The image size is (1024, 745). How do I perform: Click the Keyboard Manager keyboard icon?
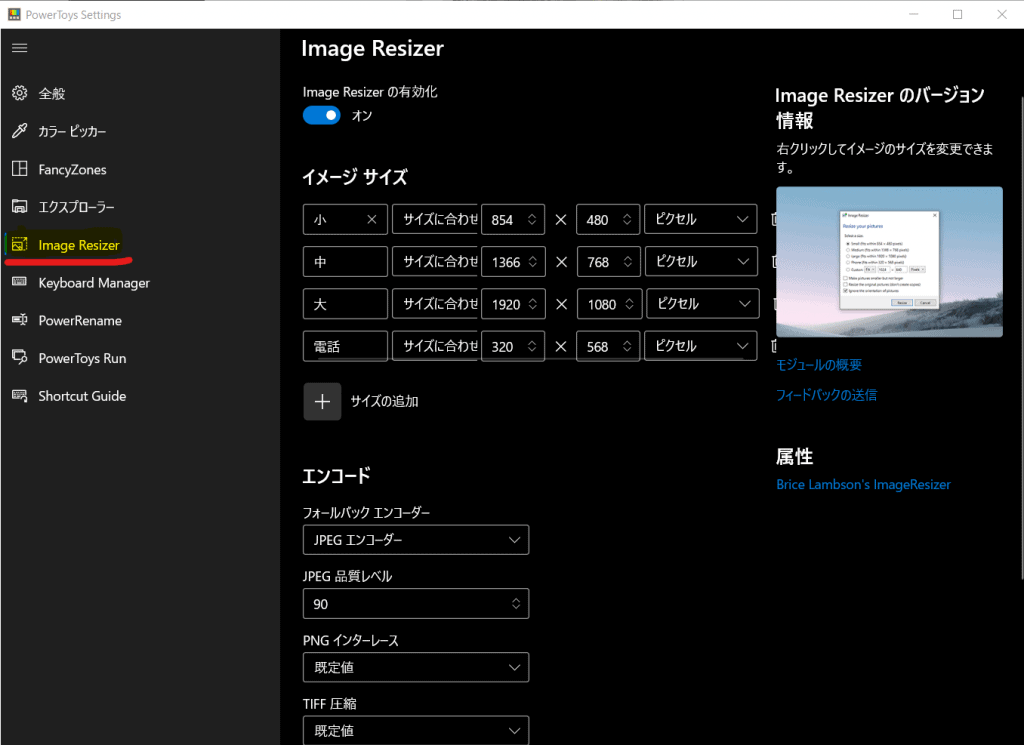click(x=19, y=283)
